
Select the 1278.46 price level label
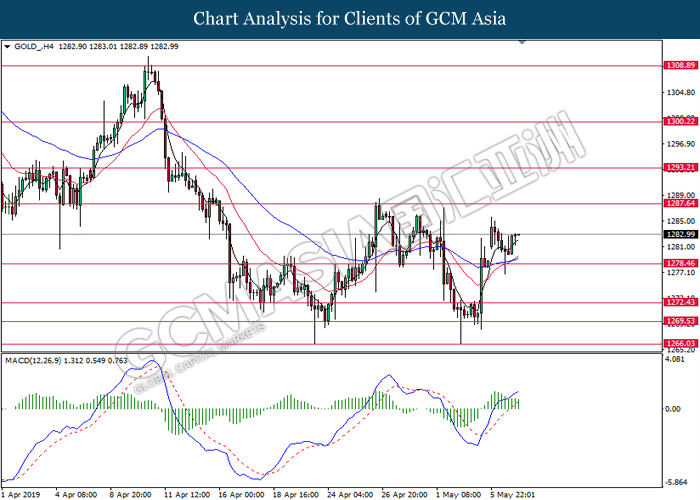click(680, 263)
